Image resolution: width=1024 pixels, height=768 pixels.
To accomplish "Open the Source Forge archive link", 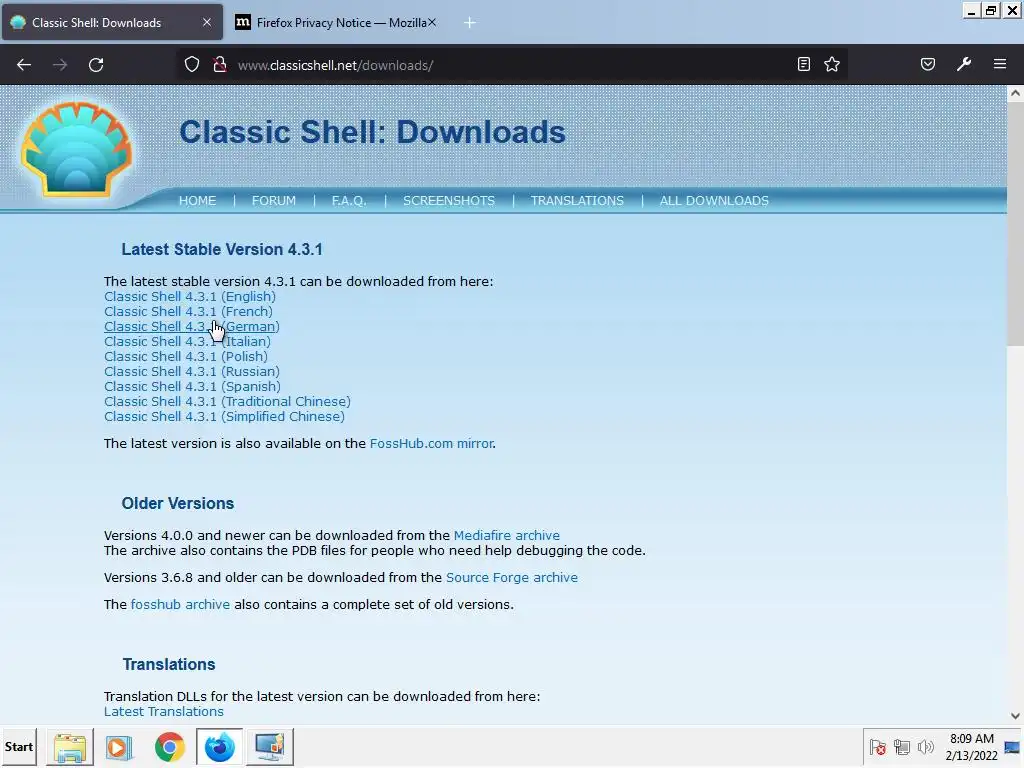I will (511, 578).
